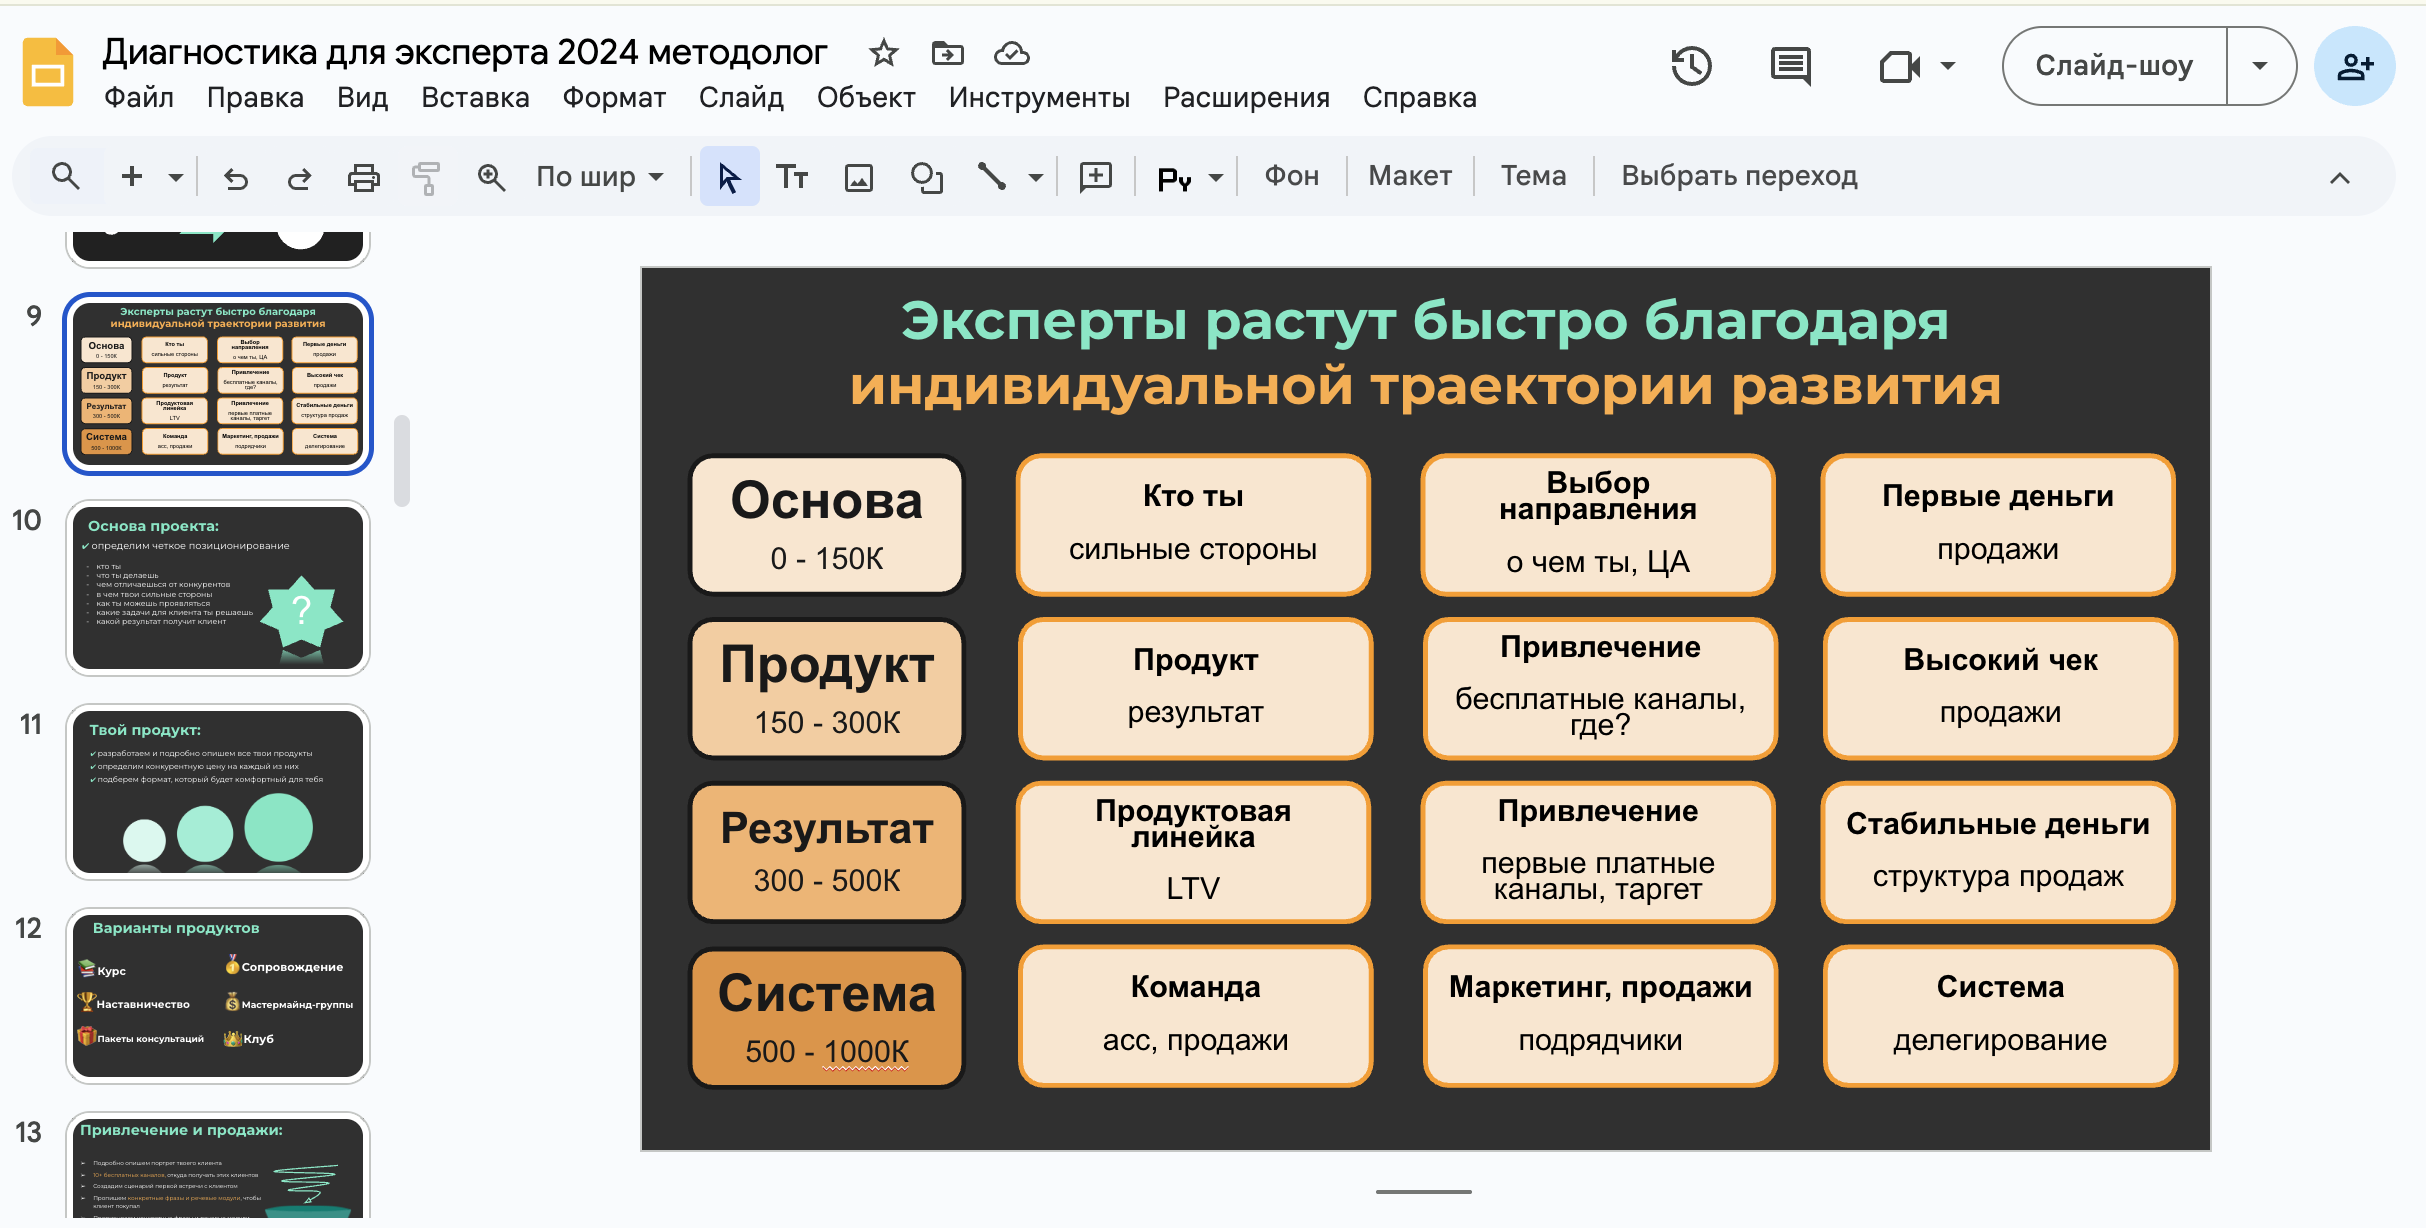Select slide 12 thumbnail Варианты продуктов
This screenshot has width=2426, height=1228.
click(x=218, y=995)
